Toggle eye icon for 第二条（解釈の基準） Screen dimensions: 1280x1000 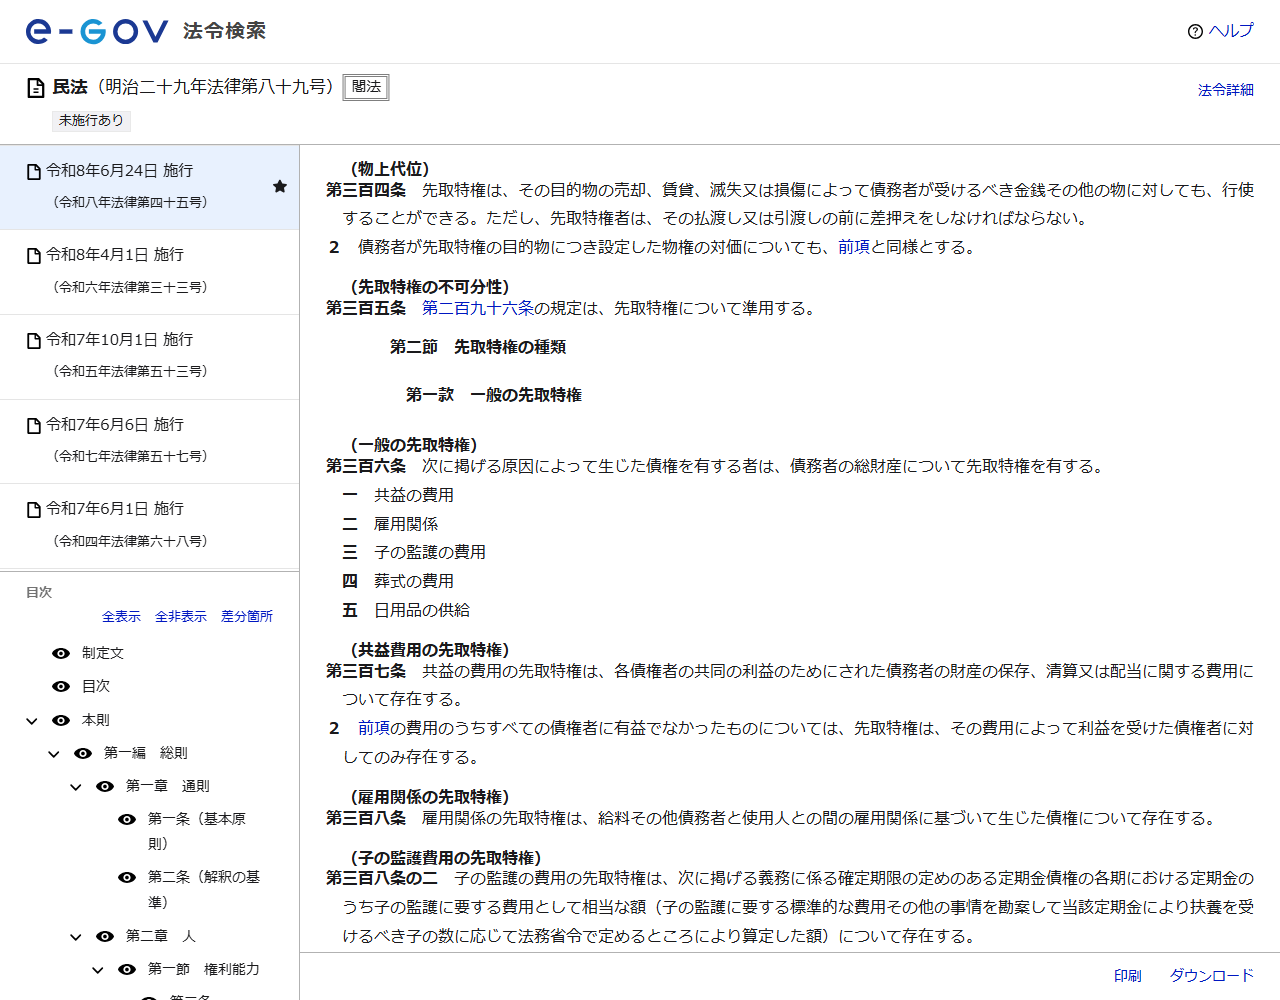(127, 877)
